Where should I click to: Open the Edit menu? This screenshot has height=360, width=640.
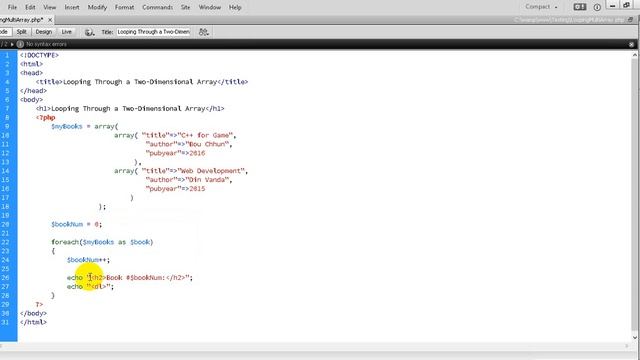pos(30,7)
